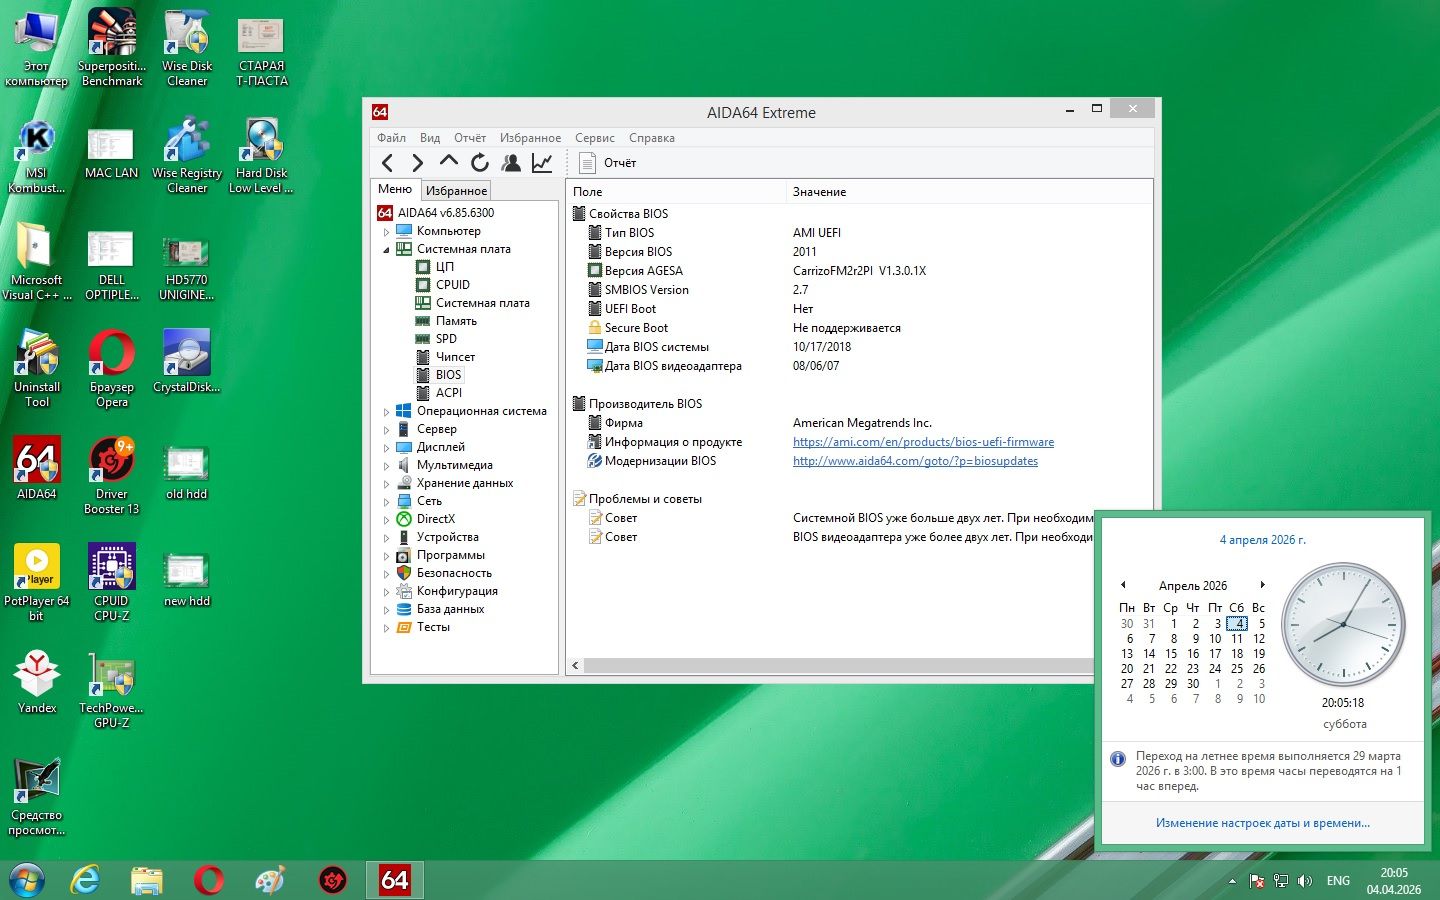
Task: Select the Driver Booster 13 desktop icon
Action: [x=111, y=476]
